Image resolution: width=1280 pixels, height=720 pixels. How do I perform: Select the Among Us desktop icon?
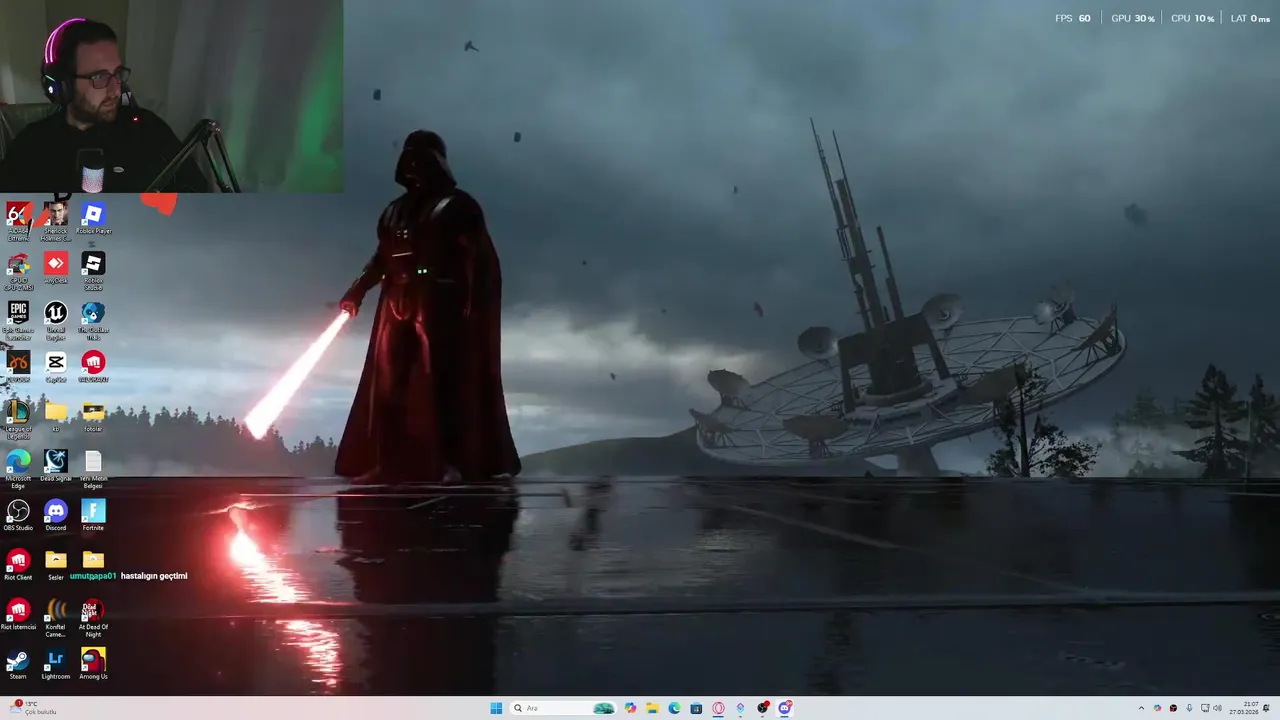coord(93,664)
